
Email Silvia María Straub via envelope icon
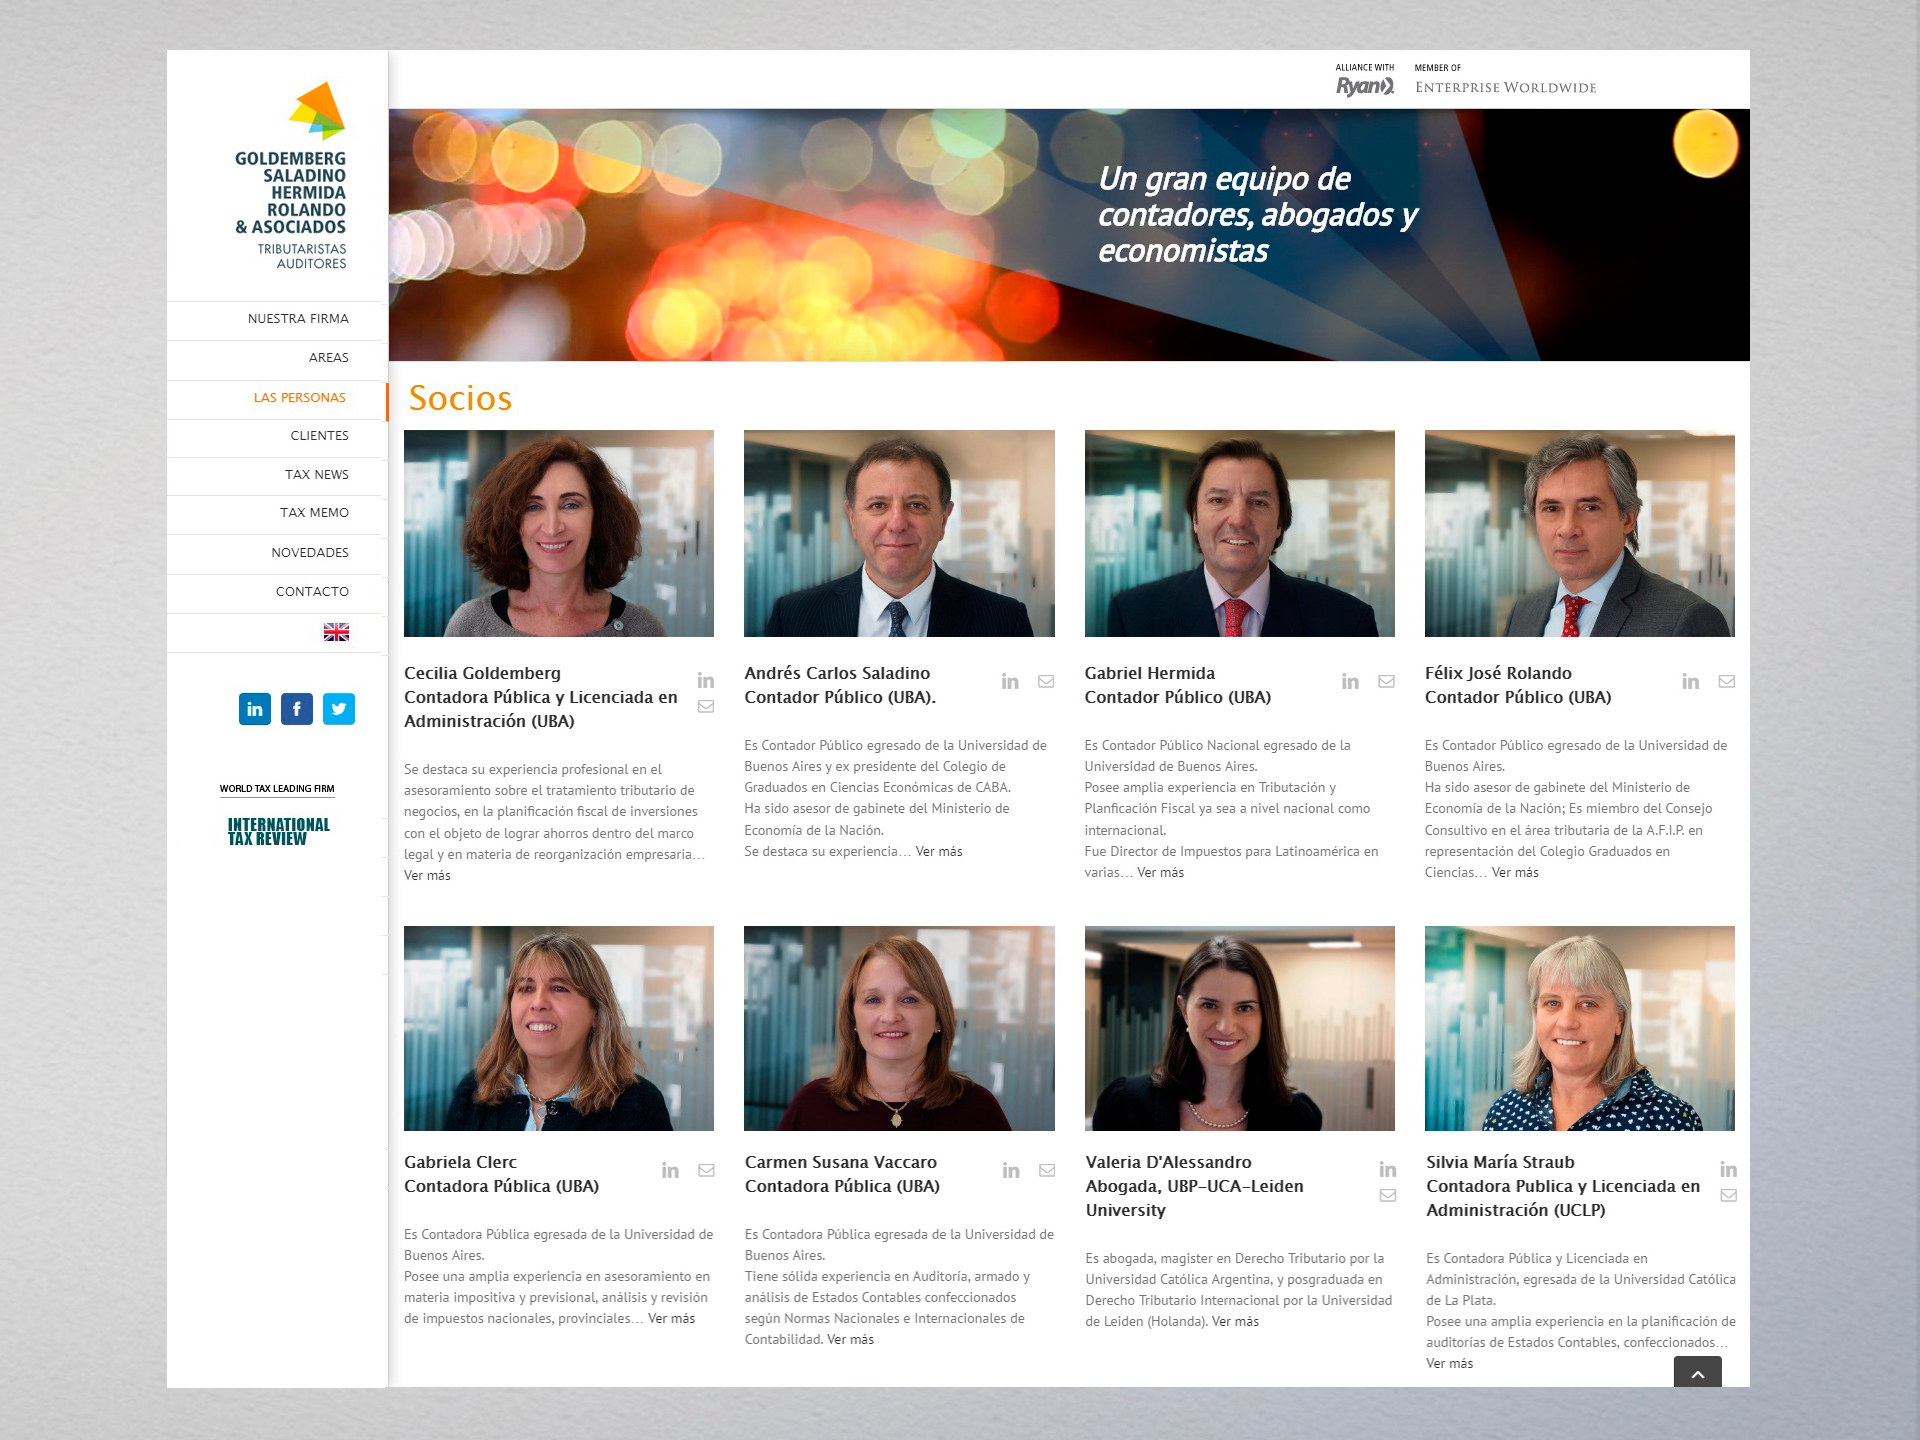(x=1728, y=1195)
